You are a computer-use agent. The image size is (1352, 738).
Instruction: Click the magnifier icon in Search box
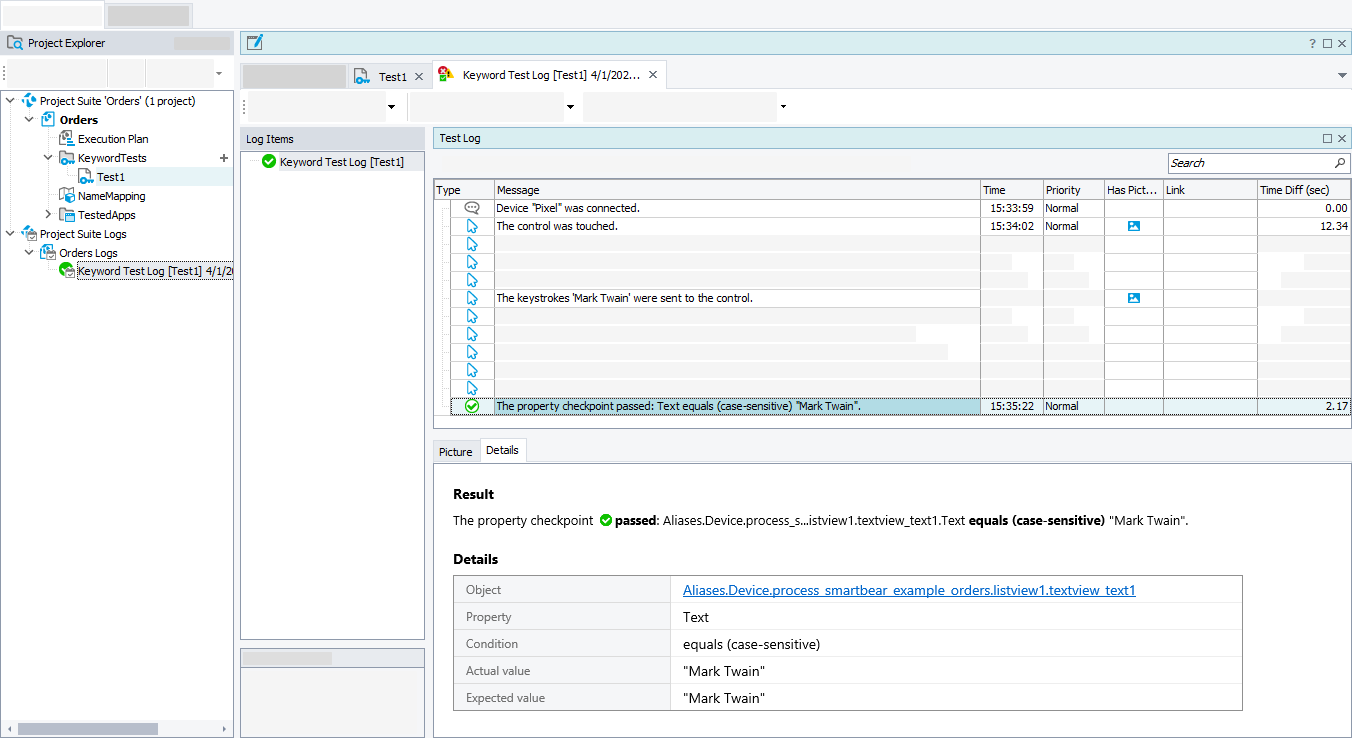1339,163
